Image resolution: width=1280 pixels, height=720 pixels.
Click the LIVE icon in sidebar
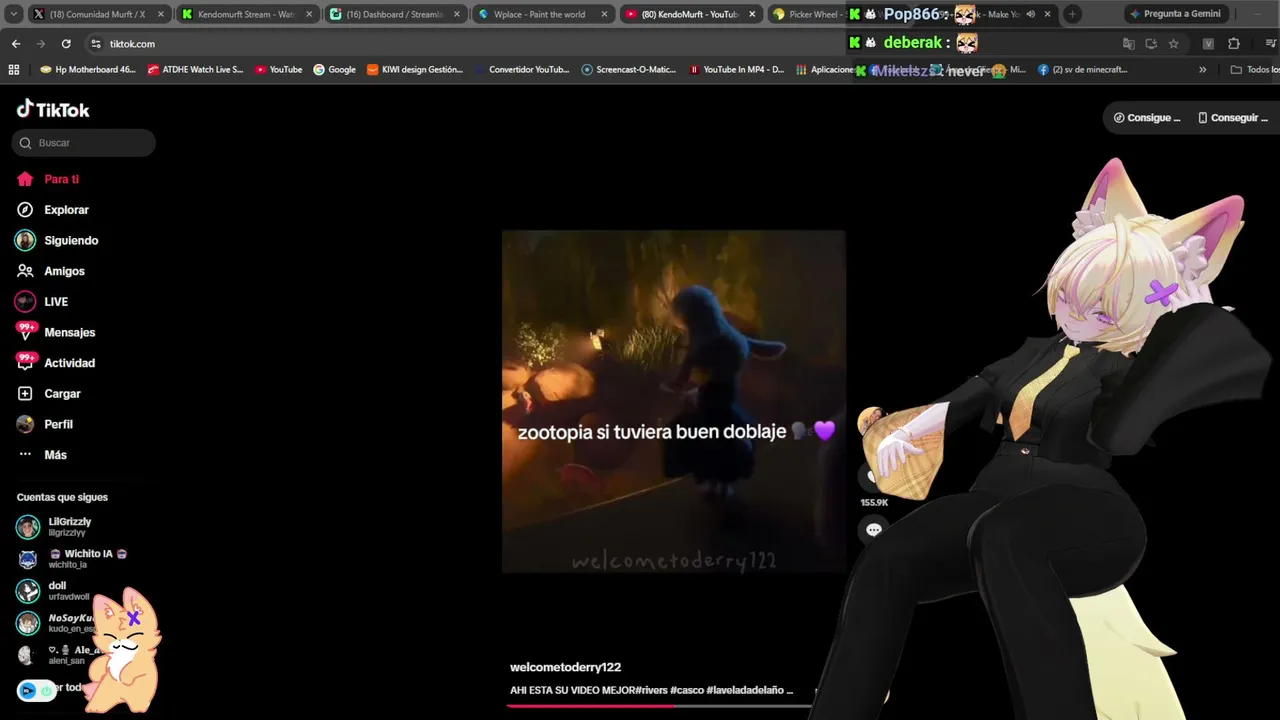pyautogui.click(x=25, y=302)
